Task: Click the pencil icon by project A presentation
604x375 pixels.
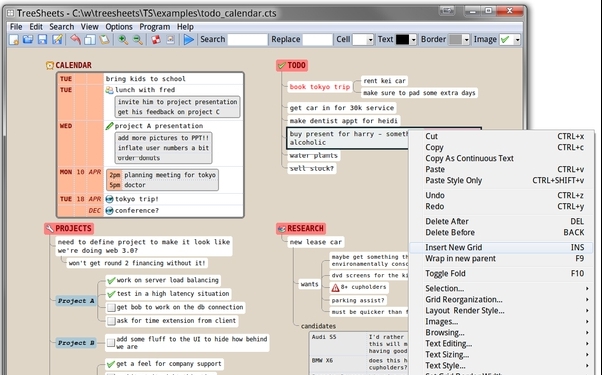Action: [109, 126]
